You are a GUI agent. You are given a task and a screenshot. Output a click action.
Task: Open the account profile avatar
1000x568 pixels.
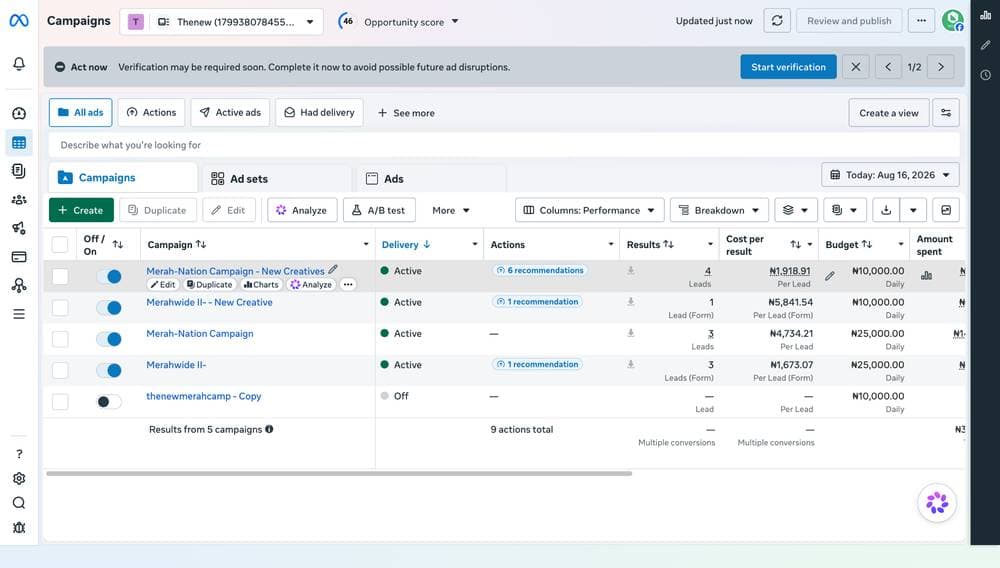click(x=953, y=20)
